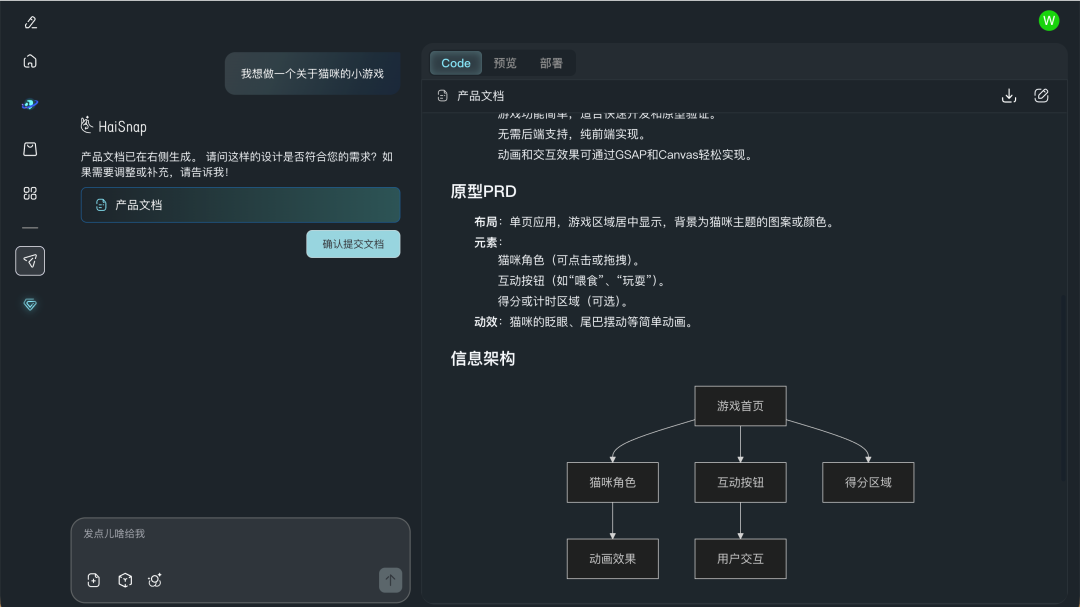The width and height of the screenshot is (1080, 607).
Task: Click the line starting with 布局
Action: click(656, 222)
